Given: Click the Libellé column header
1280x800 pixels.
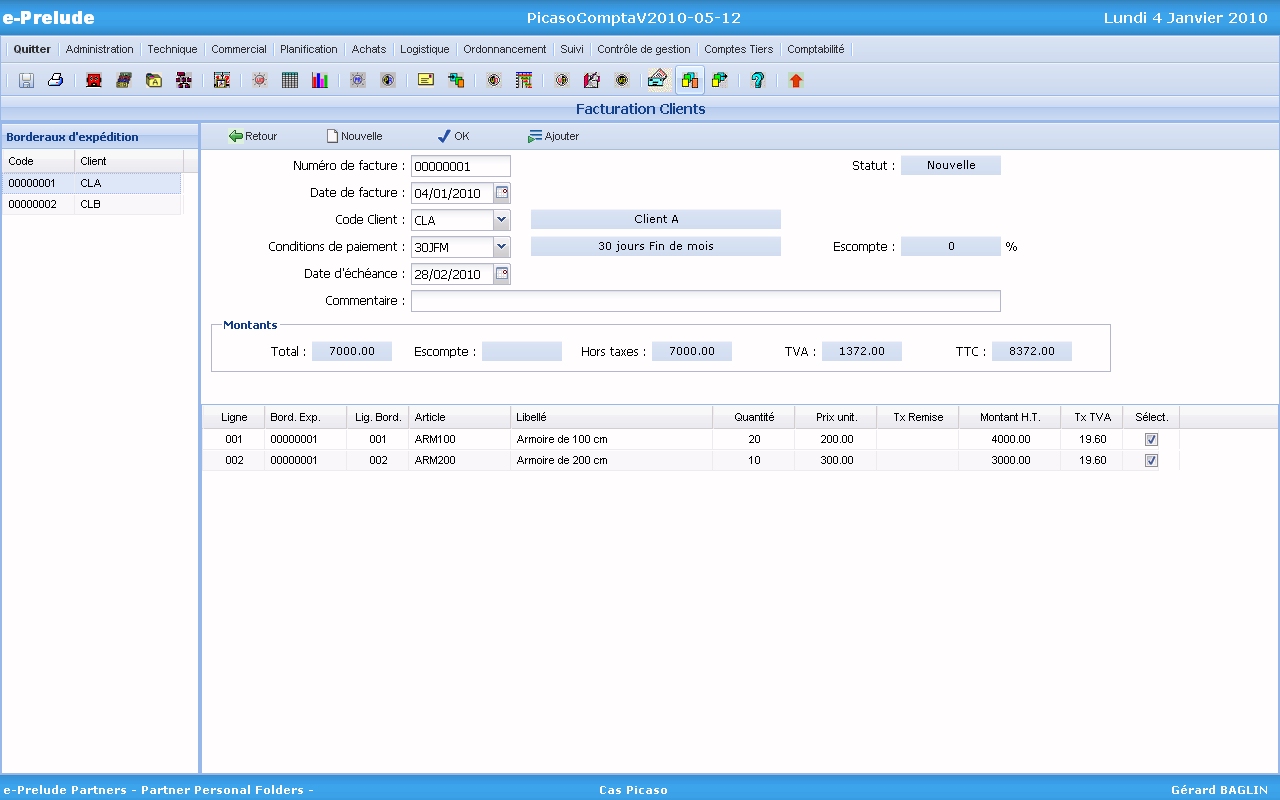Looking at the screenshot, I should coord(611,417).
